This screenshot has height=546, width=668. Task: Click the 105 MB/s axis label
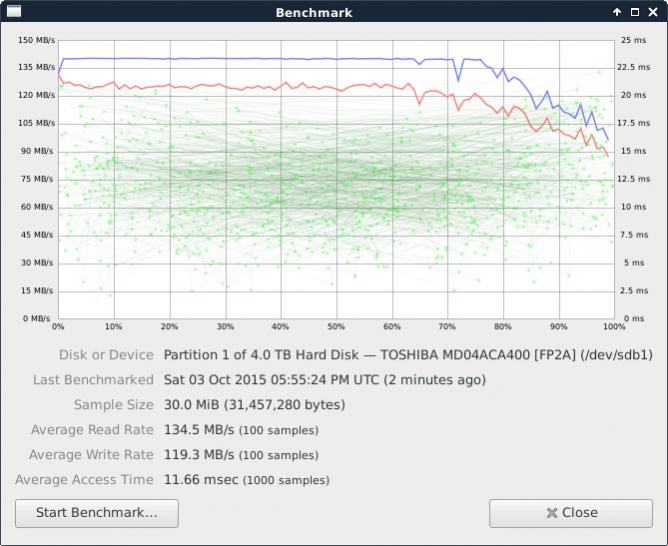click(37, 124)
